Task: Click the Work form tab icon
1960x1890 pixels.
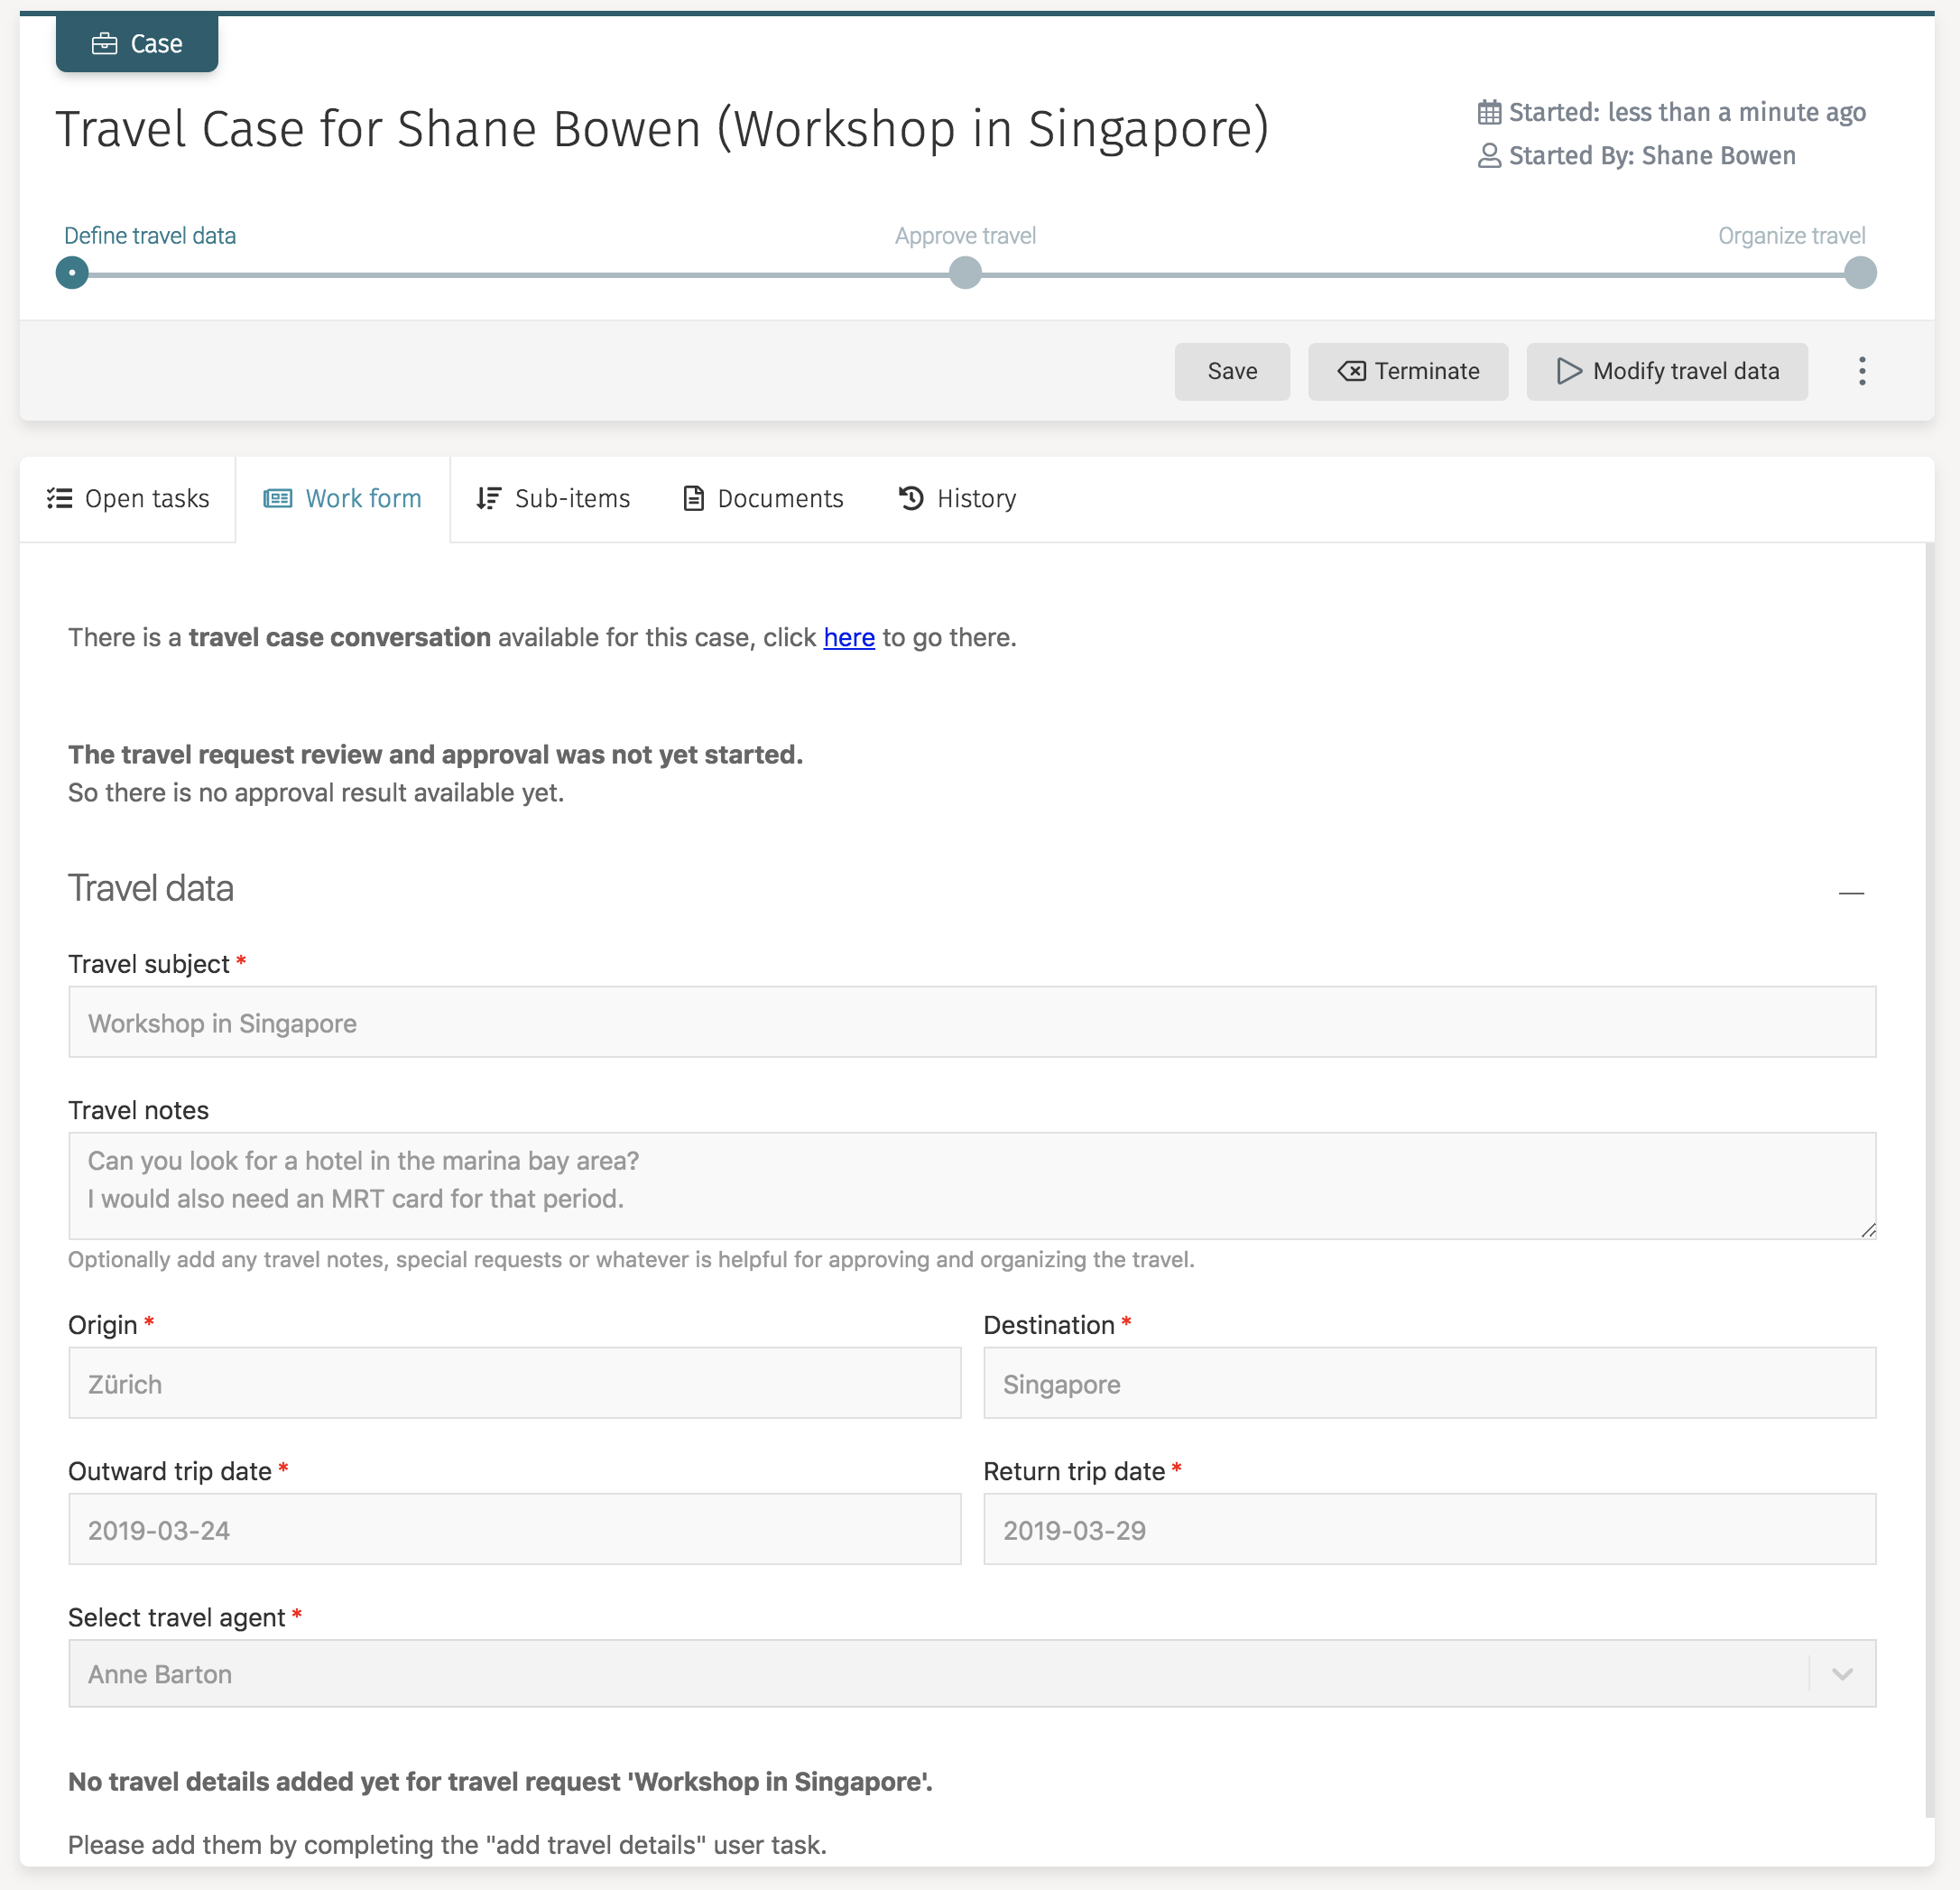Action: (x=276, y=498)
